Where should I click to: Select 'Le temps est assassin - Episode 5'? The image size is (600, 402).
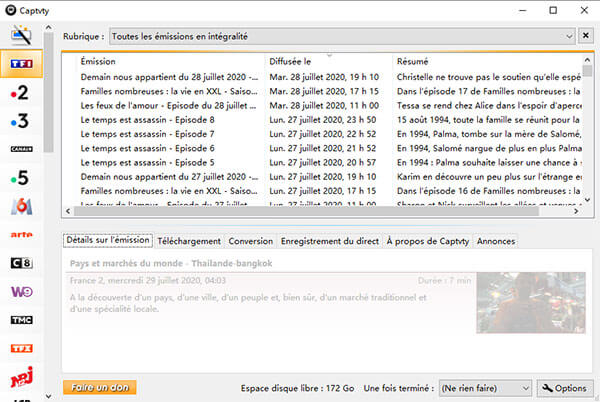pyautogui.click(x=147, y=163)
